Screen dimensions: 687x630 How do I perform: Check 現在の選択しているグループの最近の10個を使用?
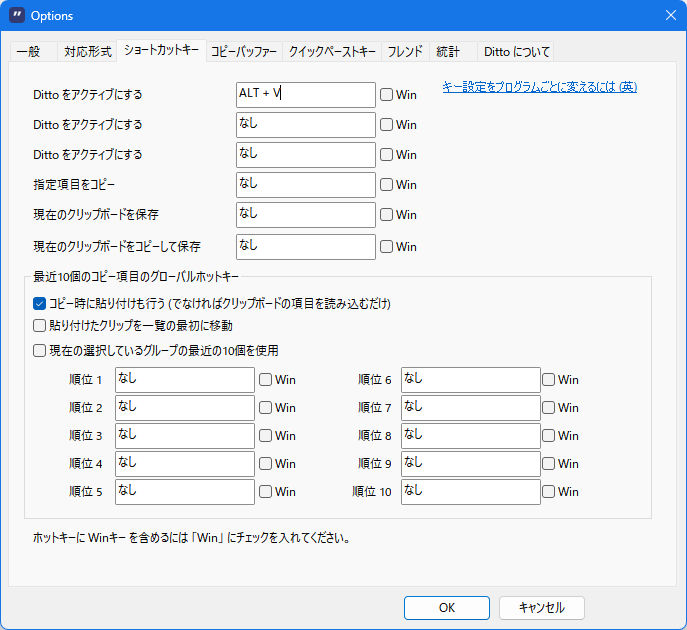[39, 350]
